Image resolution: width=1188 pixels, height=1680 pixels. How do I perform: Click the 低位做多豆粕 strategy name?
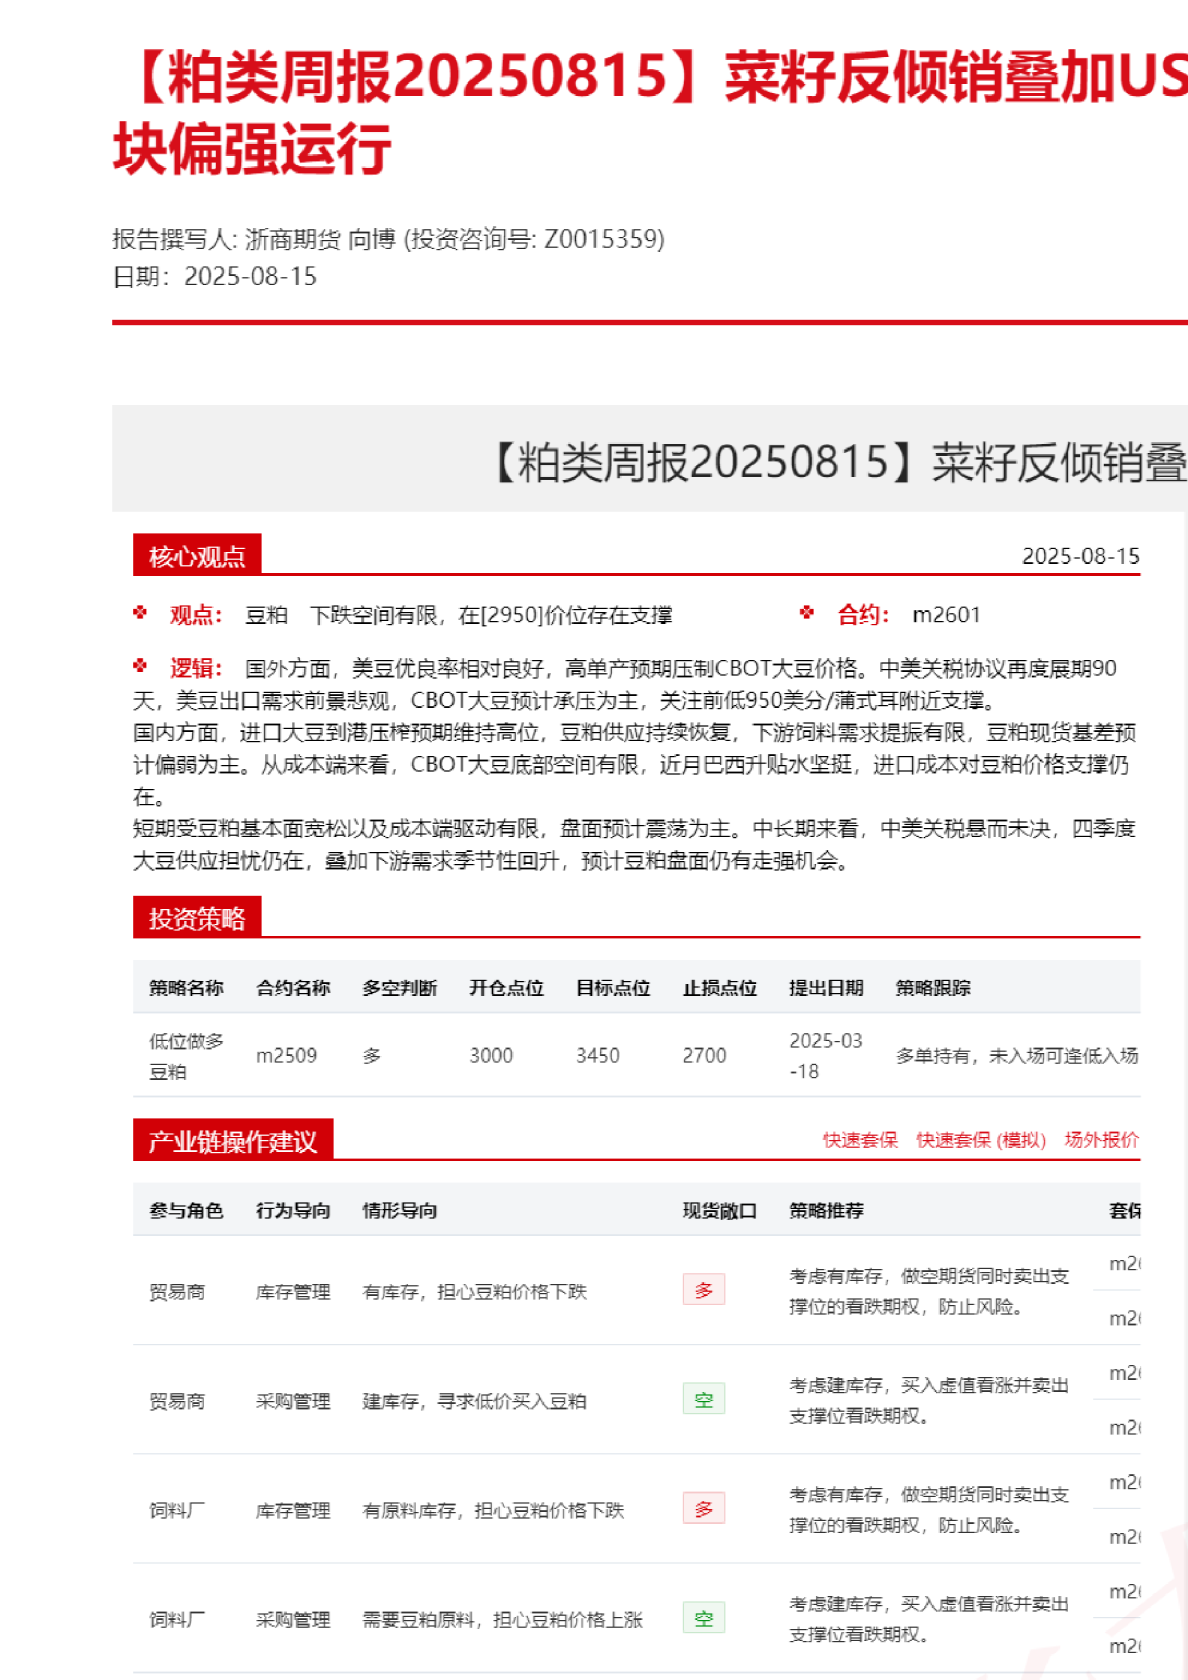pyautogui.click(x=186, y=1056)
